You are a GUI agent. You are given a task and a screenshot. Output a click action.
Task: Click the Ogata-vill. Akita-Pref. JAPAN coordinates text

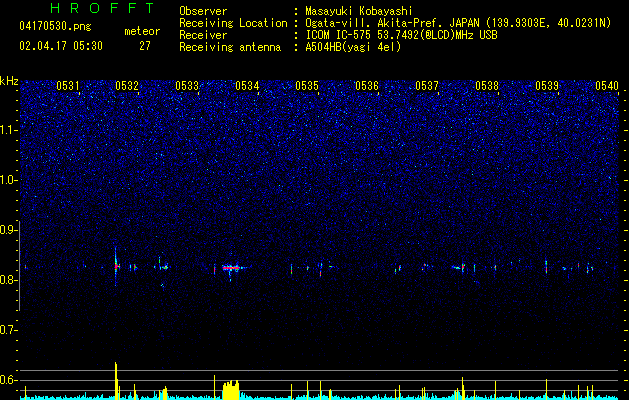(458, 24)
